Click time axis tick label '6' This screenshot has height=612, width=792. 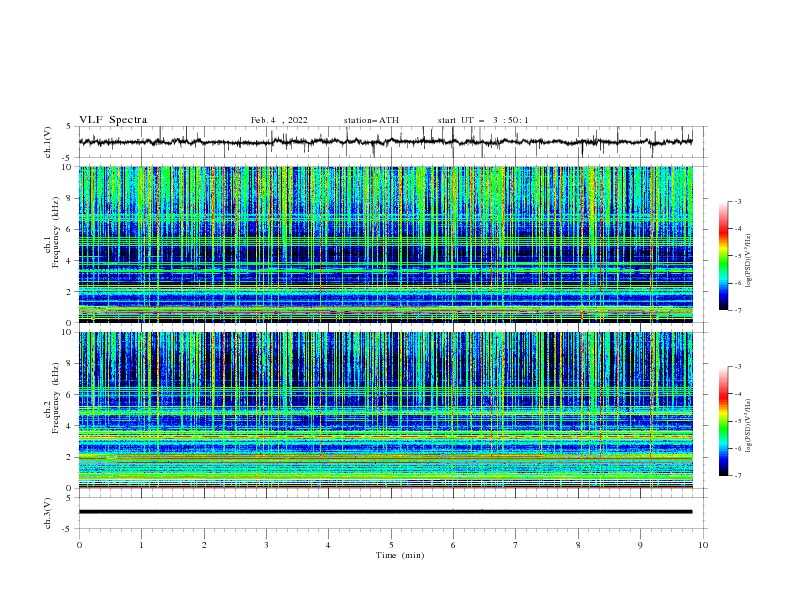click(x=453, y=545)
